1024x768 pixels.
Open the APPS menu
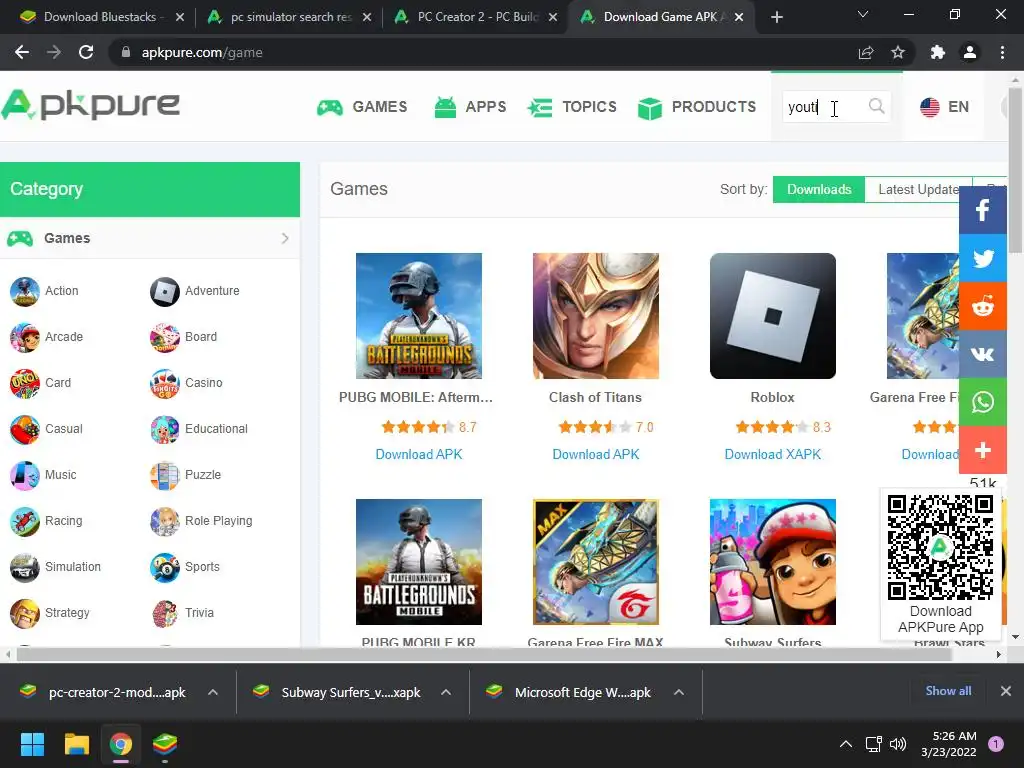pyautogui.click(x=470, y=107)
